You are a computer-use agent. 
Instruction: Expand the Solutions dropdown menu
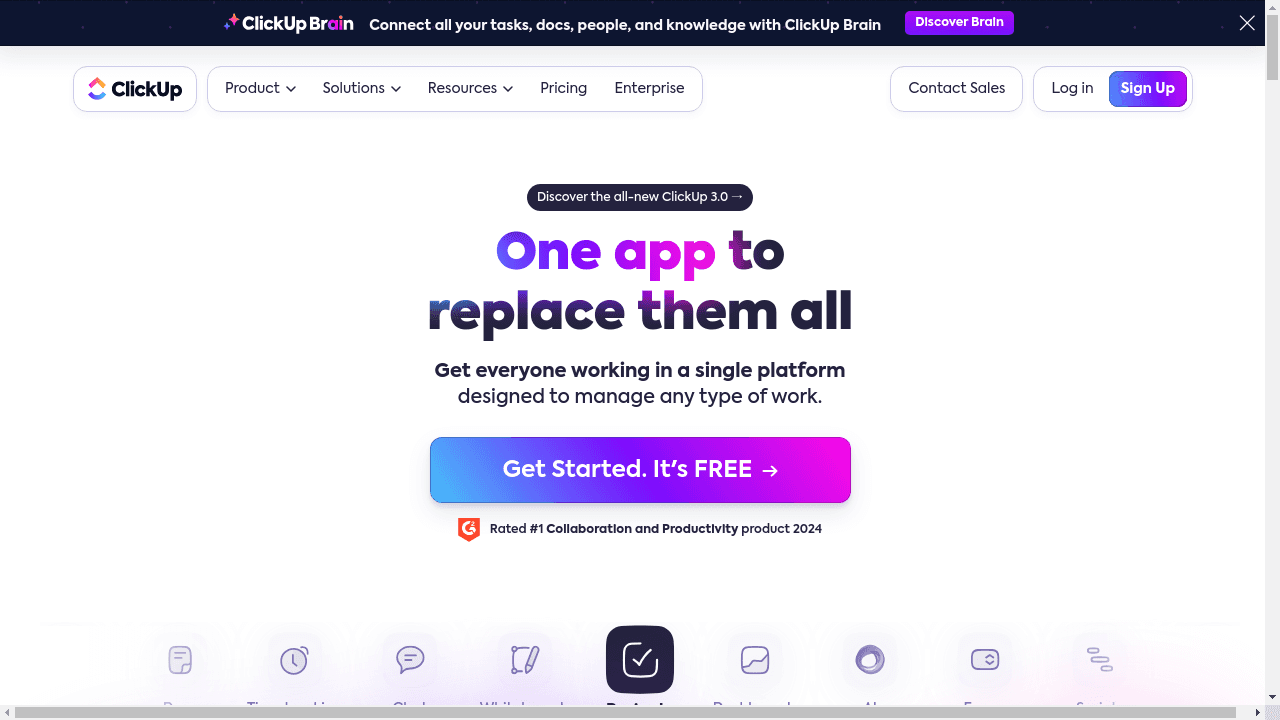pos(362,88)
